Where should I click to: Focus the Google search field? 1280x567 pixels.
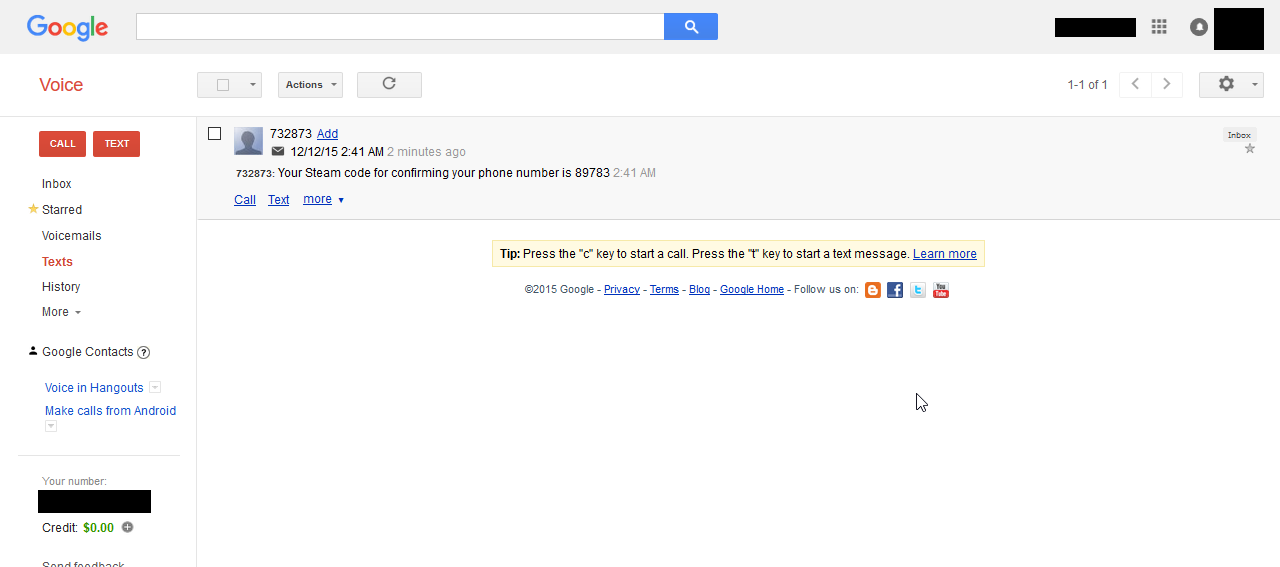[400, 27]
